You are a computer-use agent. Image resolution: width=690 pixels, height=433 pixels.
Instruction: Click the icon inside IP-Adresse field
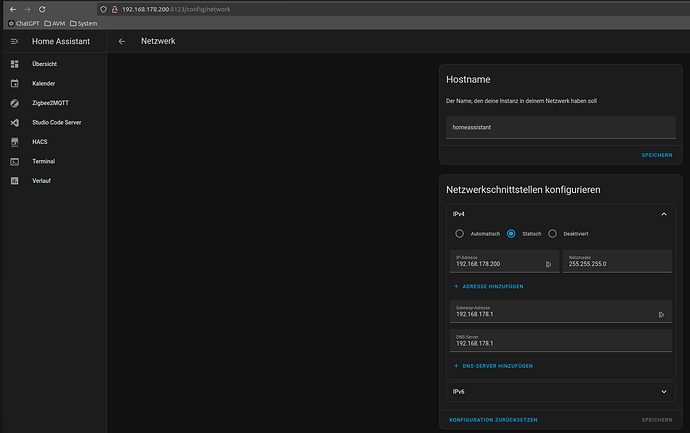548,264
